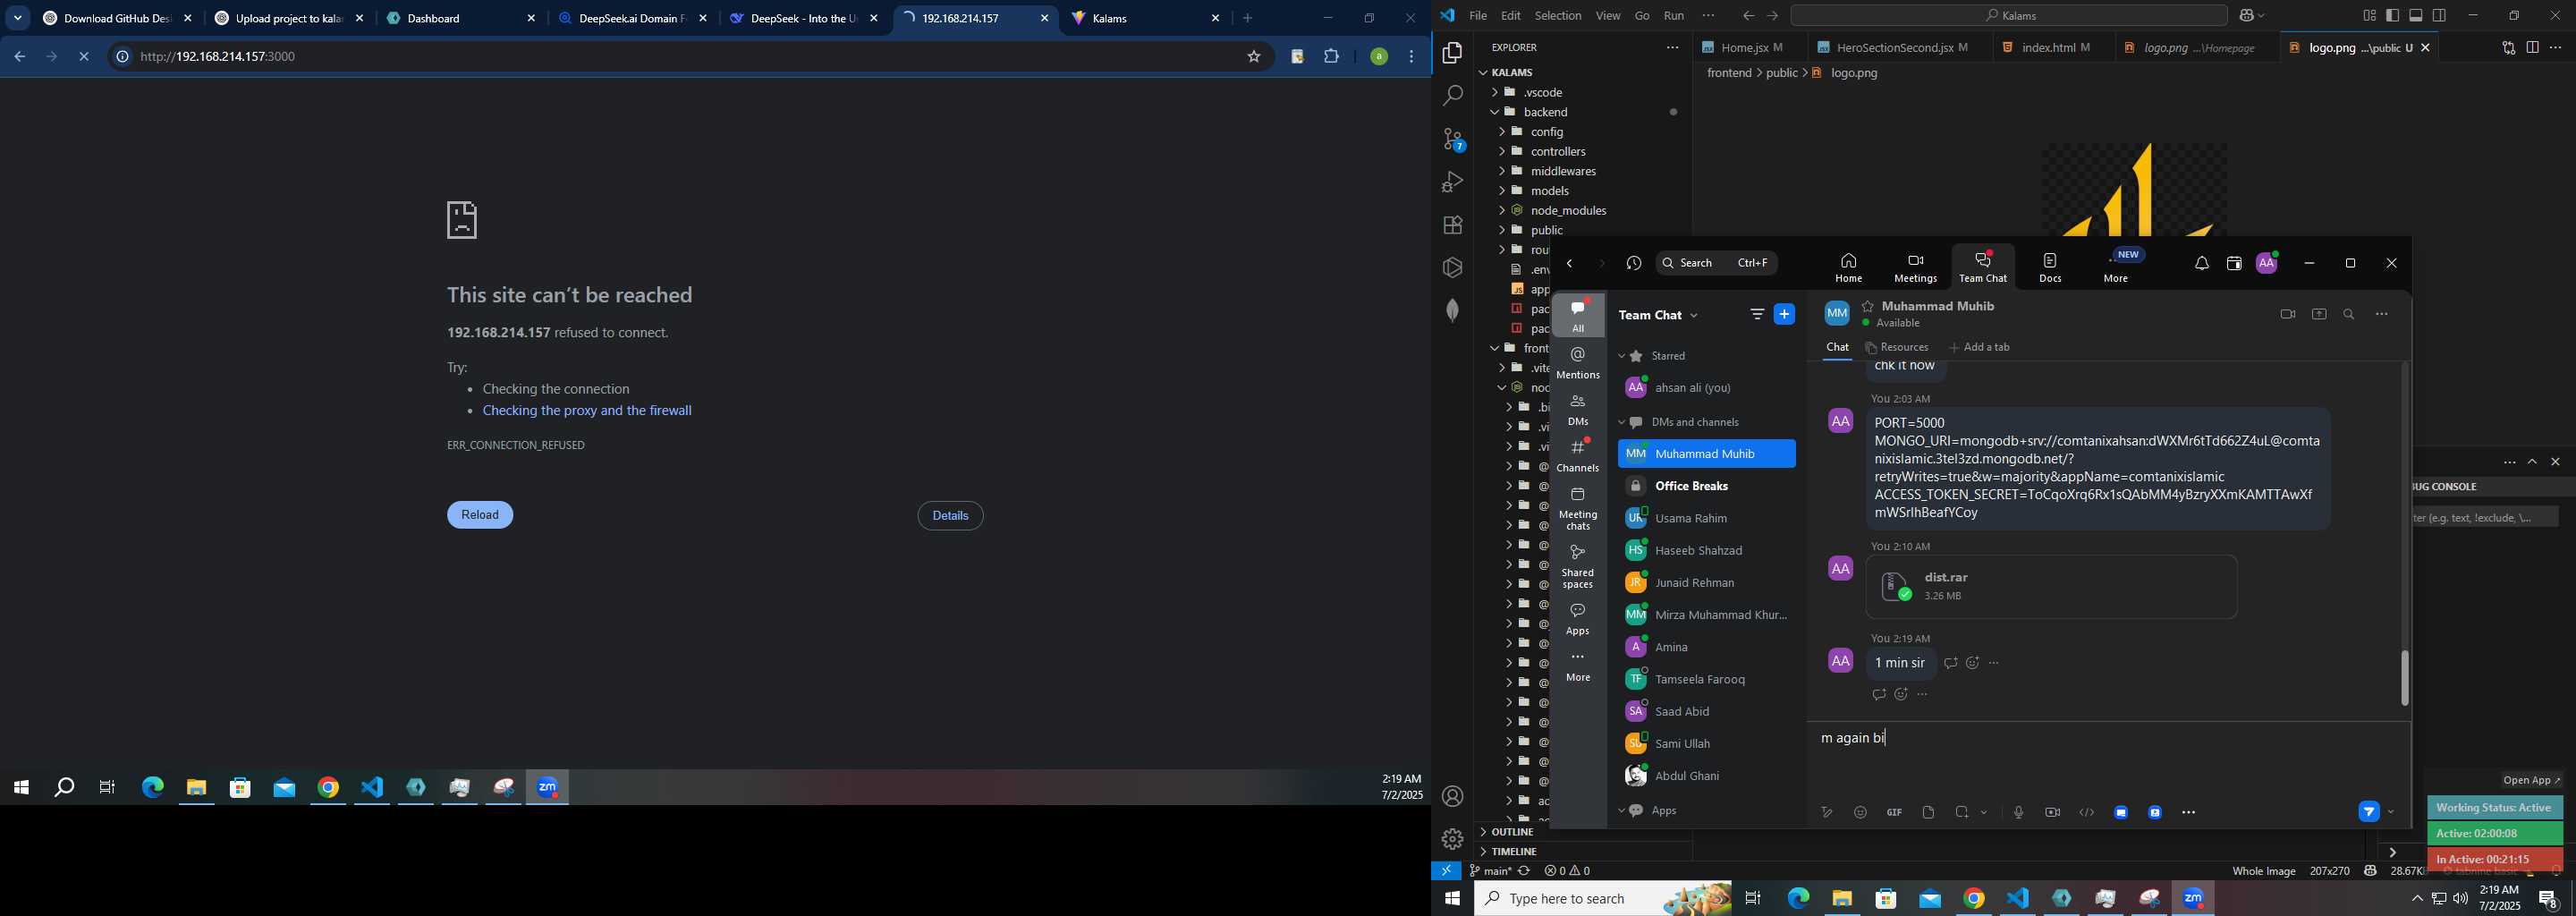Switch to HeroSectionSecond.jsx editor tab
The width and height of the screenshot is (2576, 916).
tap(1900, 48)
